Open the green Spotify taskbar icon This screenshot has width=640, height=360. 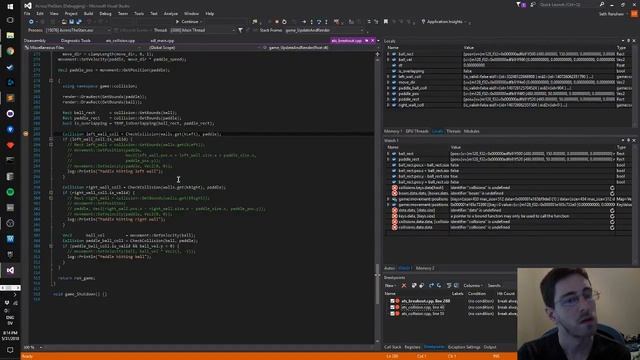pos(10,192)
